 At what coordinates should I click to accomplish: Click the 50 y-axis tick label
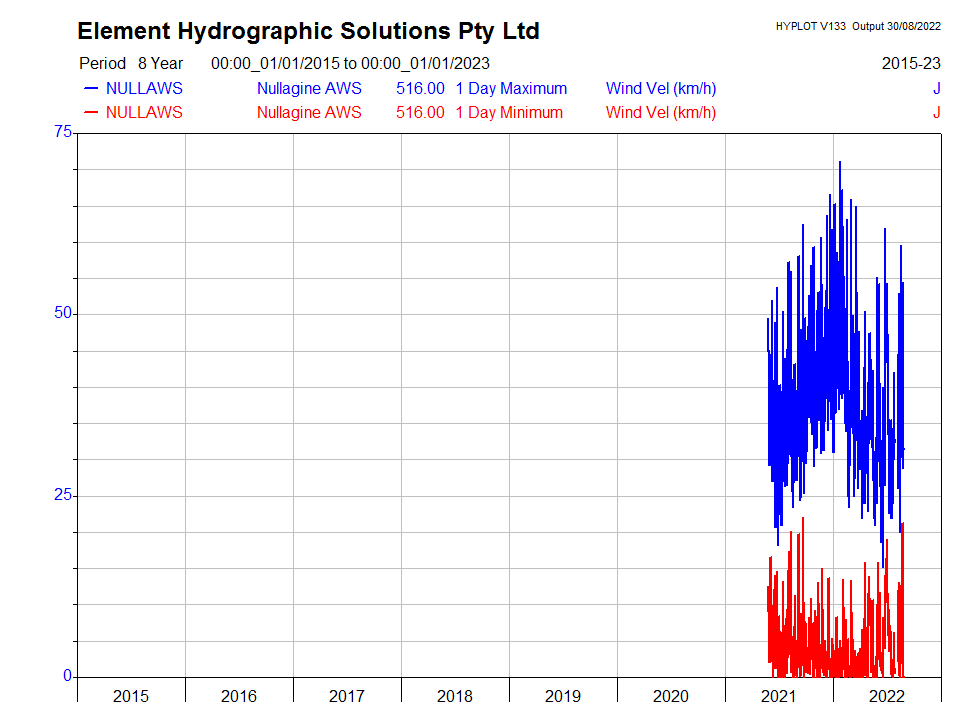pos(63,313)
